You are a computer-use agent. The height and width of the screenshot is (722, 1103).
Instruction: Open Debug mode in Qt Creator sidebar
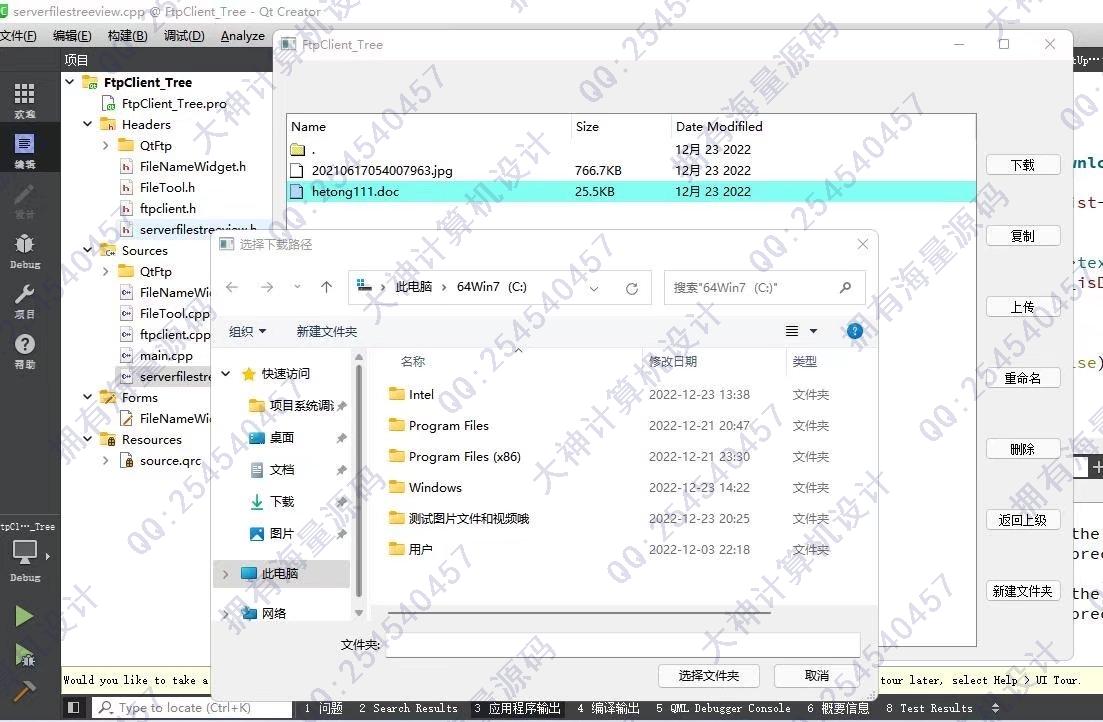pyautogui.click(x=25, y=251)
